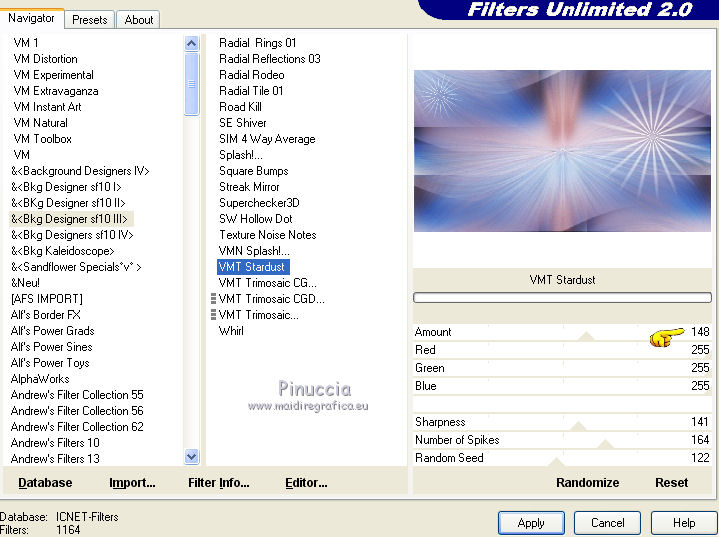Click the Blue slider row
The width and height of the screenshot is (719, 537).
click(562, 386)
